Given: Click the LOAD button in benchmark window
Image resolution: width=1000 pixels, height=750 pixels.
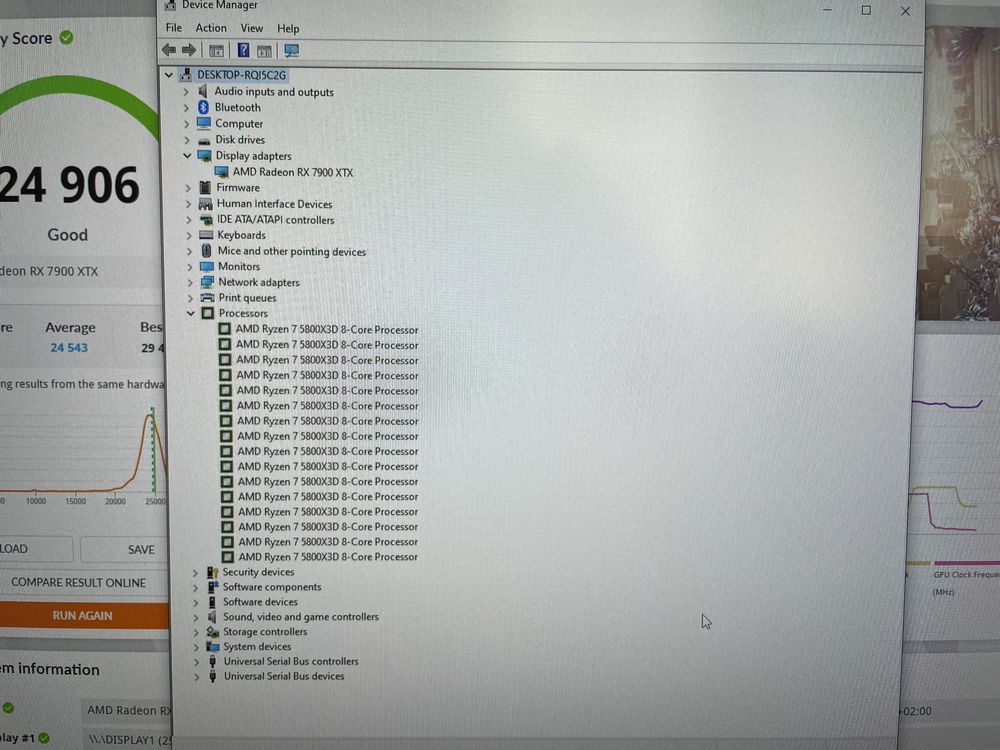Looking at the screenshot, I should click(35, 548).
